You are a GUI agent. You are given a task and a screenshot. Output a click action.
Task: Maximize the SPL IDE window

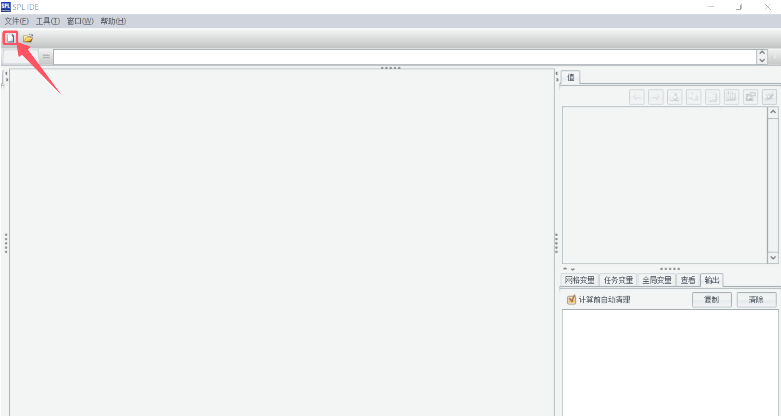point(739,6)
